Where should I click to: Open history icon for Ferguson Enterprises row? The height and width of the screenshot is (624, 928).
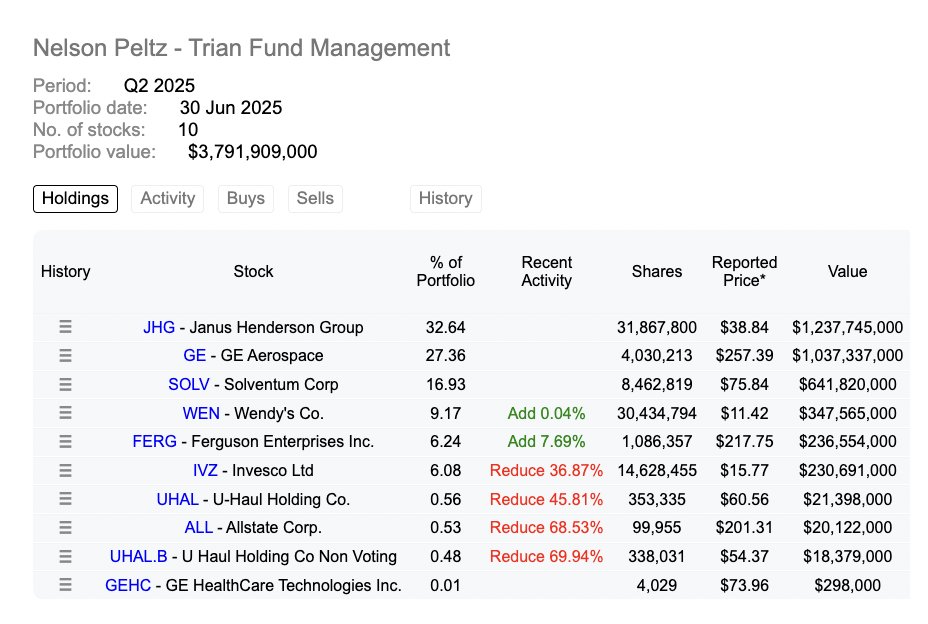[x=65, y=441]
